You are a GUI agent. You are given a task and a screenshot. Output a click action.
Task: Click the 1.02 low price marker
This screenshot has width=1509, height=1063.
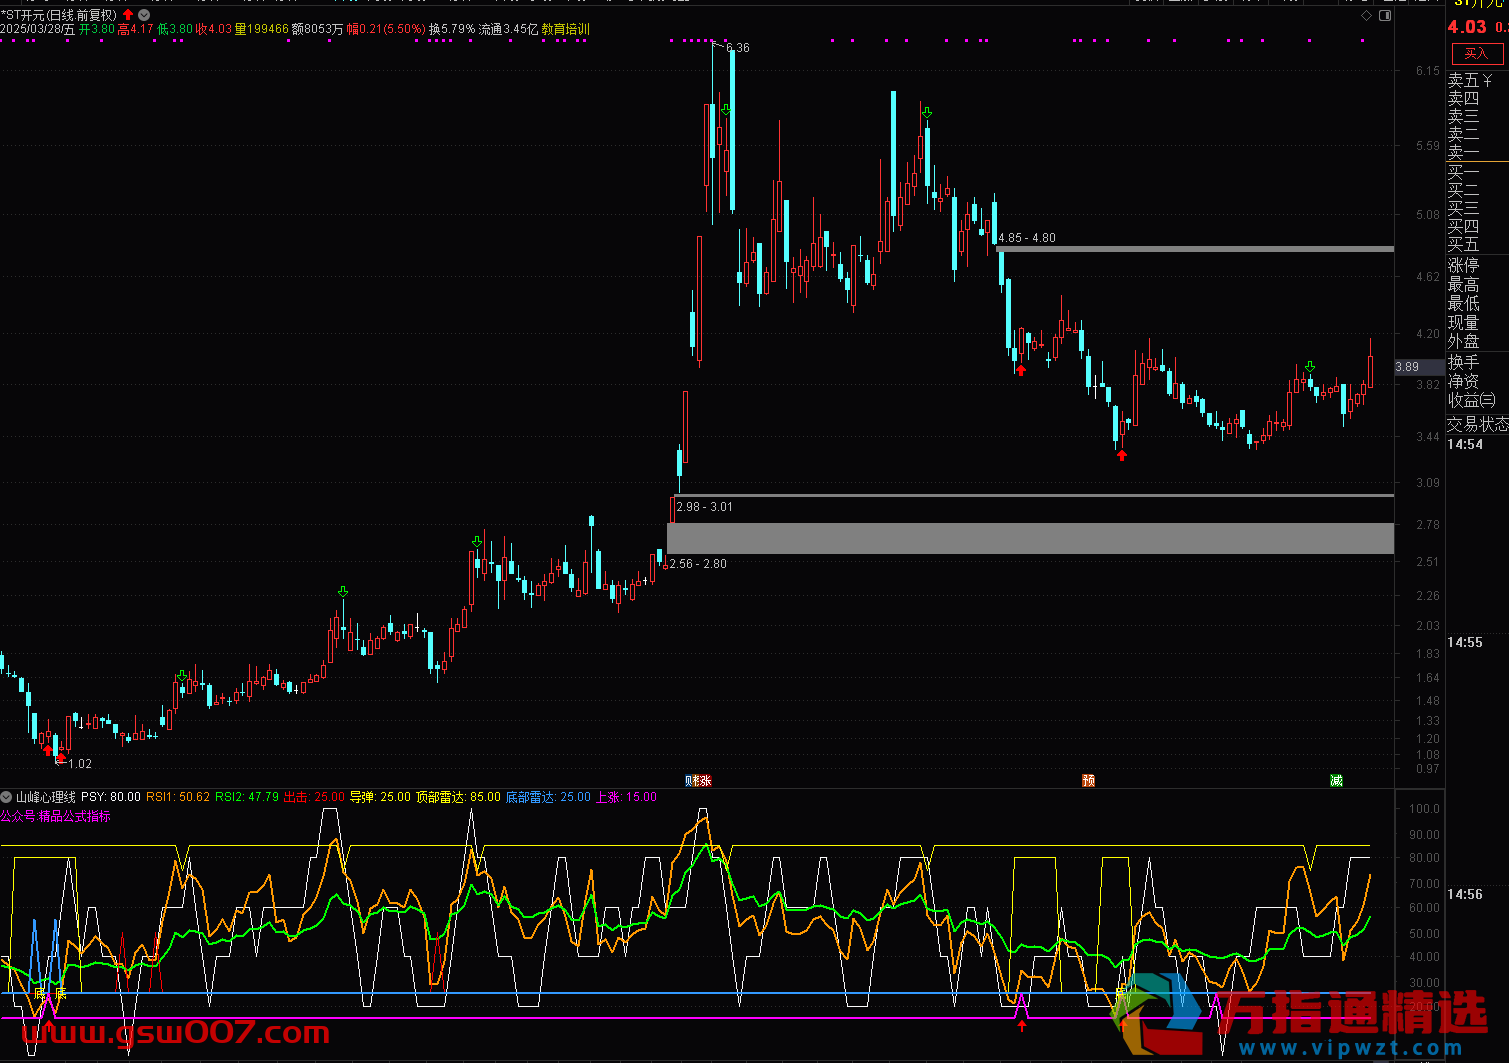click(x=80, y=764)
